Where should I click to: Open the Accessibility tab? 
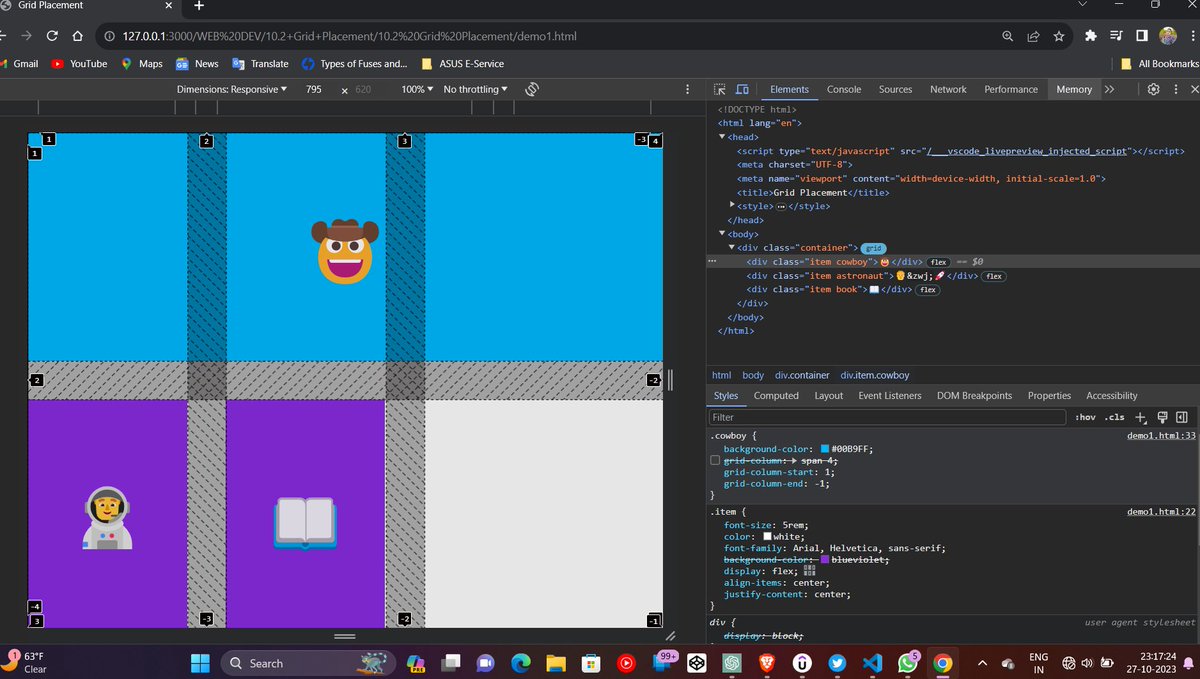click(1112, 395)
